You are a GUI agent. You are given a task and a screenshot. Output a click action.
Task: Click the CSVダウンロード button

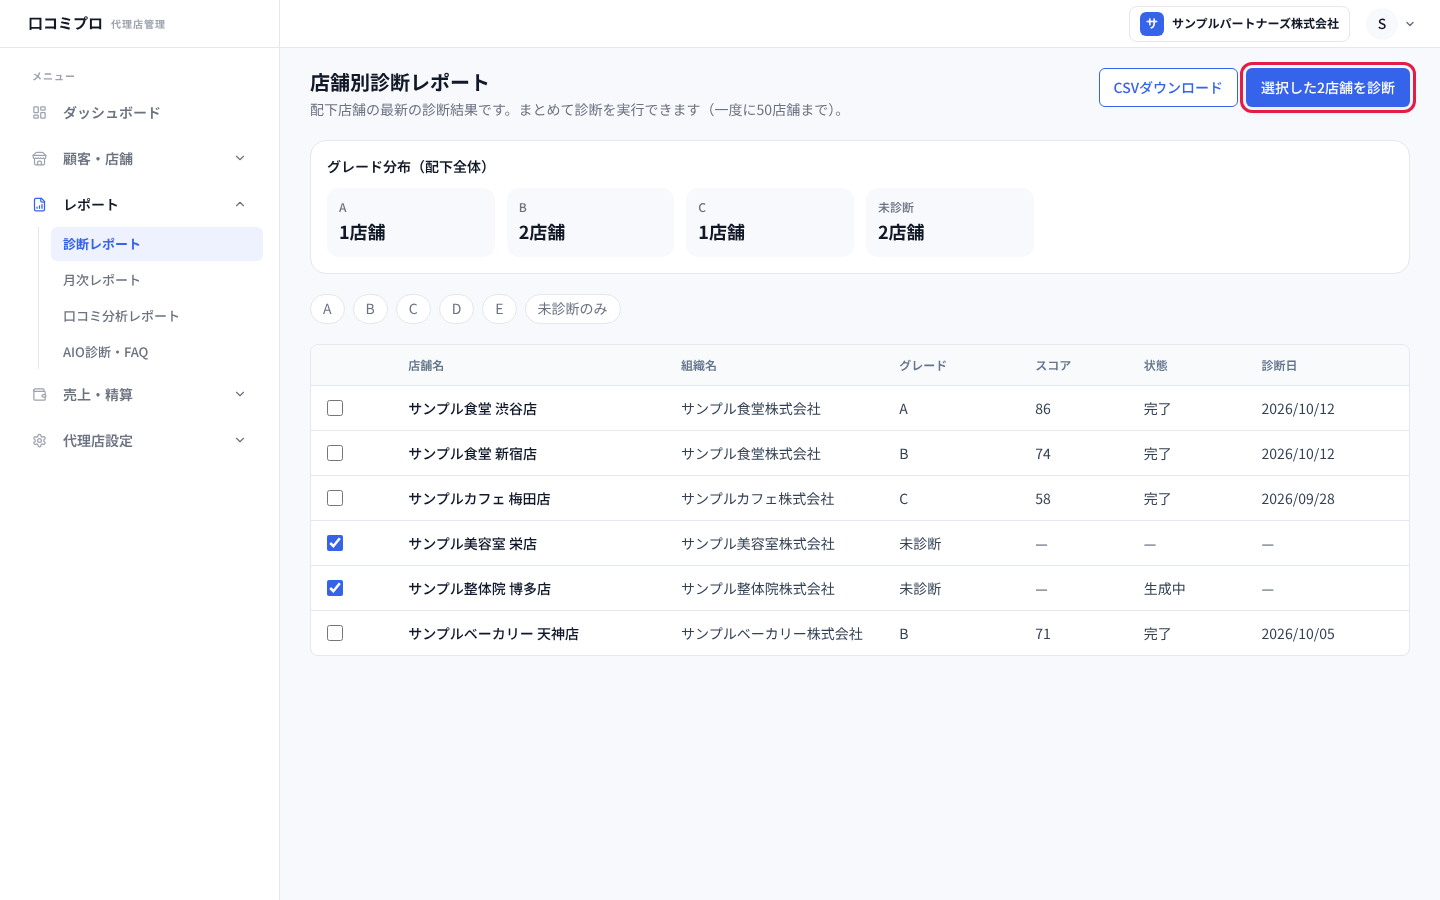point(1168,88)
